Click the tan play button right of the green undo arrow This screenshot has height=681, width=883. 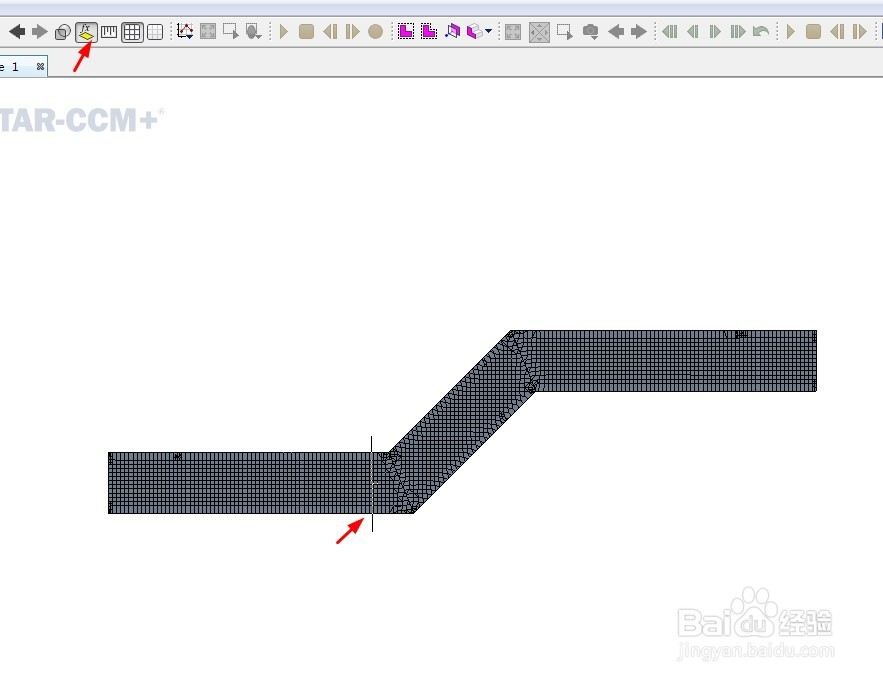point(791,32)
